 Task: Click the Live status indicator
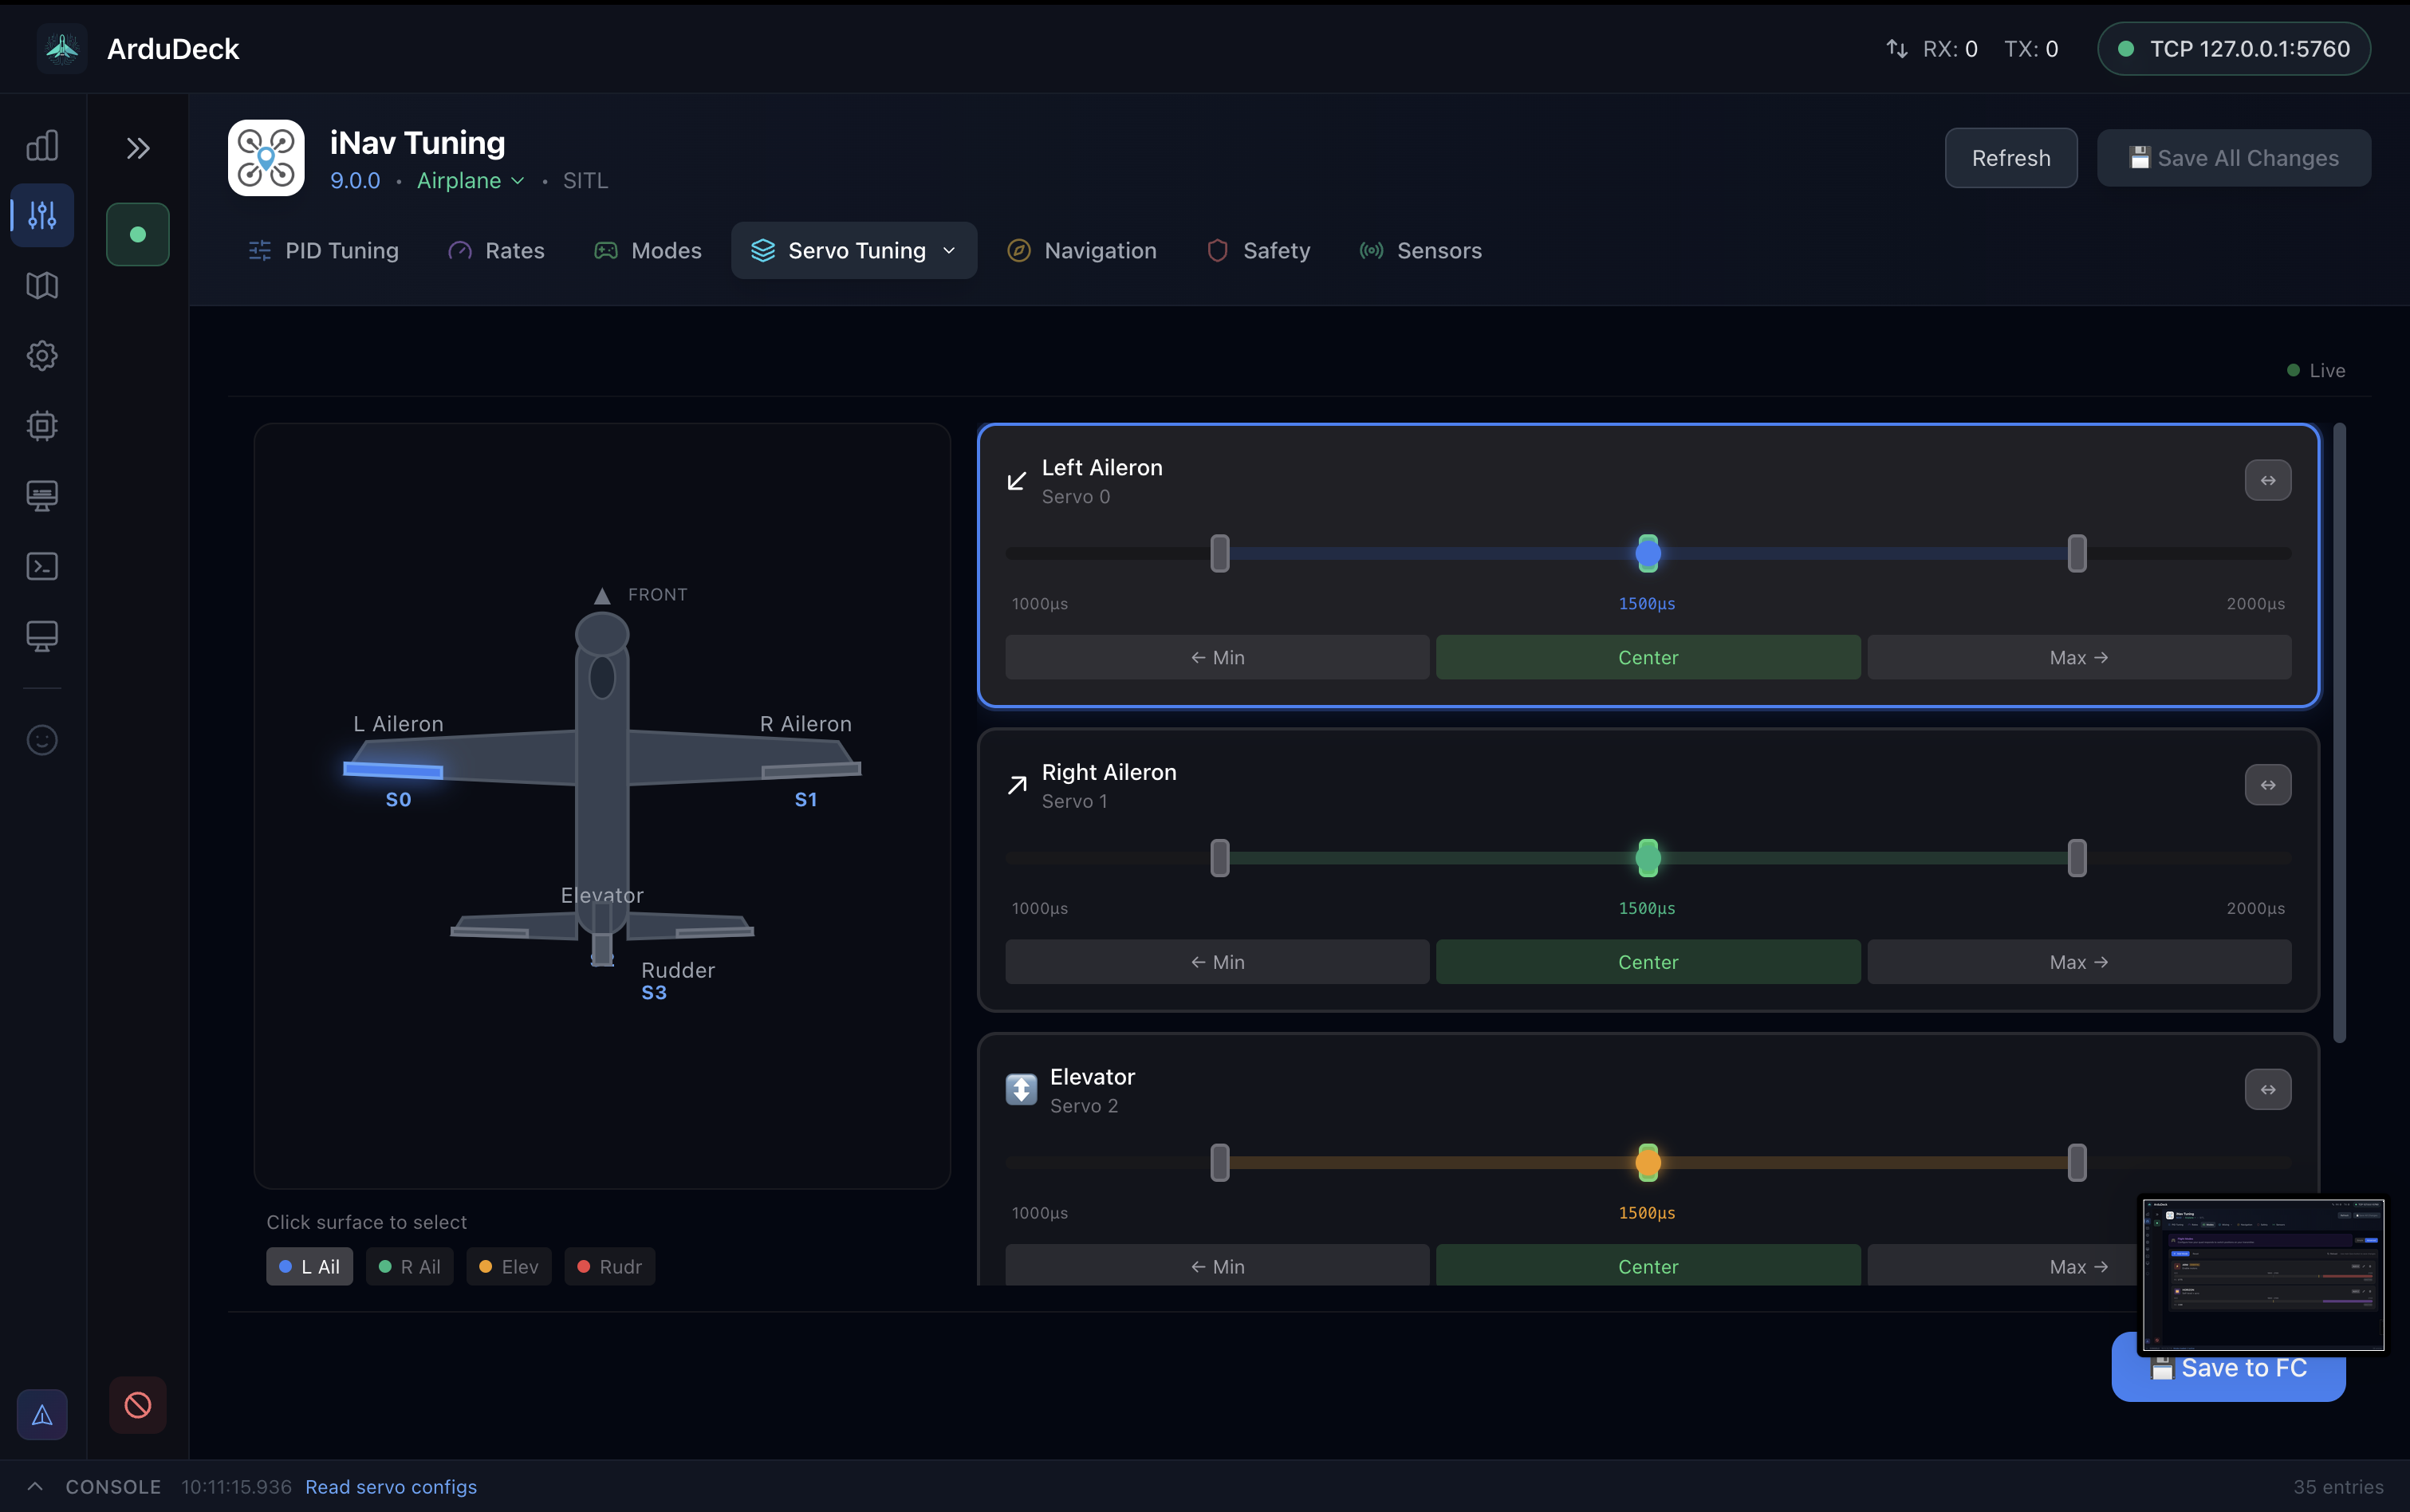(x=2316, y=371)
